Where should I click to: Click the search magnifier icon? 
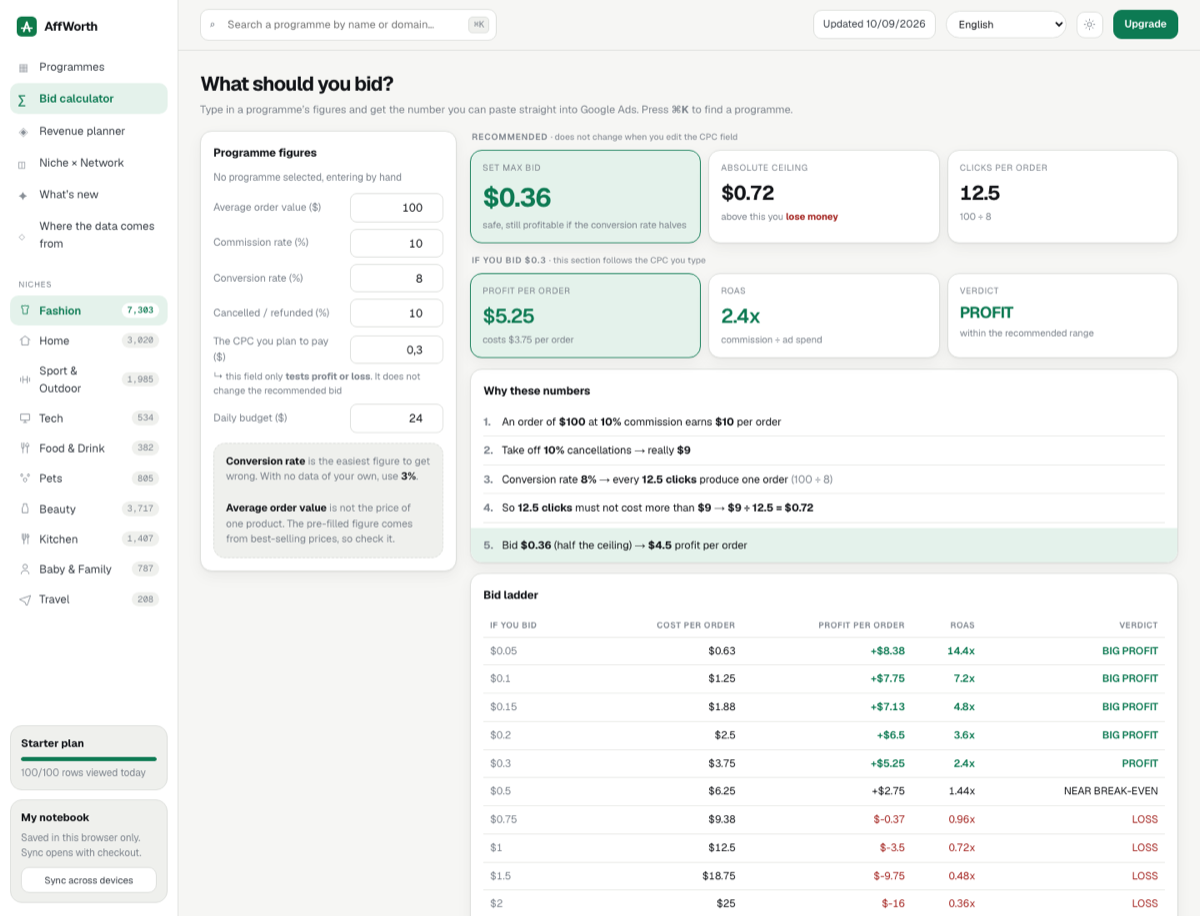coord(212,25)
